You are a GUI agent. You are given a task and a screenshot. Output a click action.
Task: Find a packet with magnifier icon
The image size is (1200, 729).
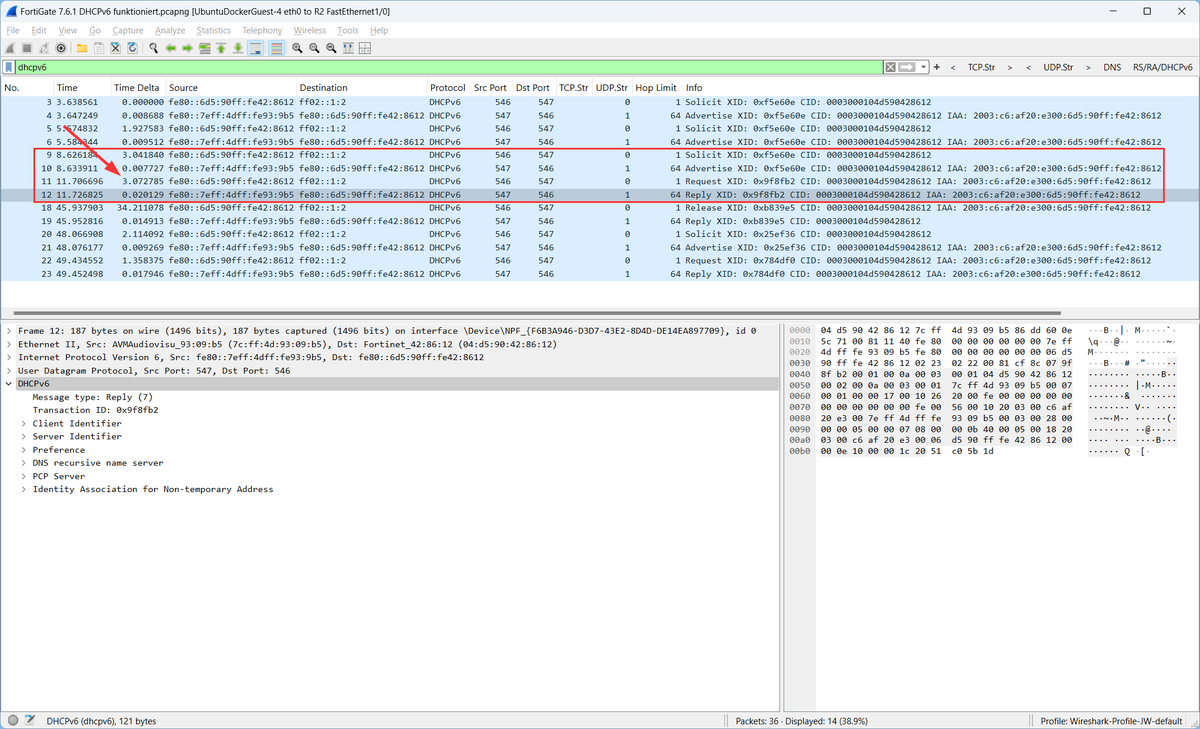[154, 47]
